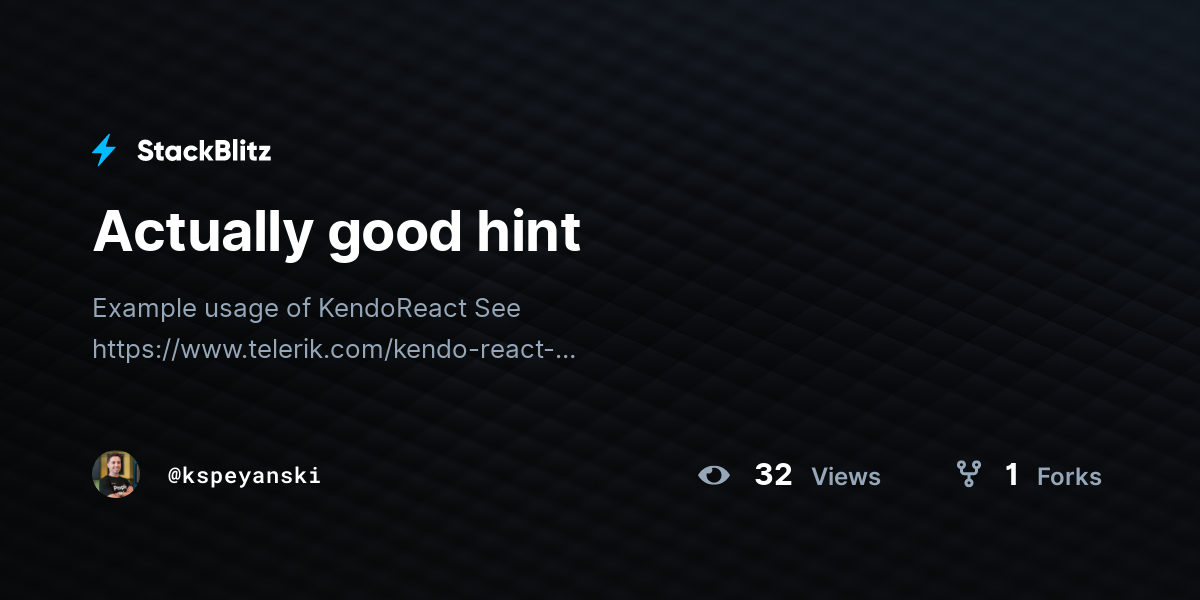
Task: Click the "Forks" label
Action: click(1069, 477)
